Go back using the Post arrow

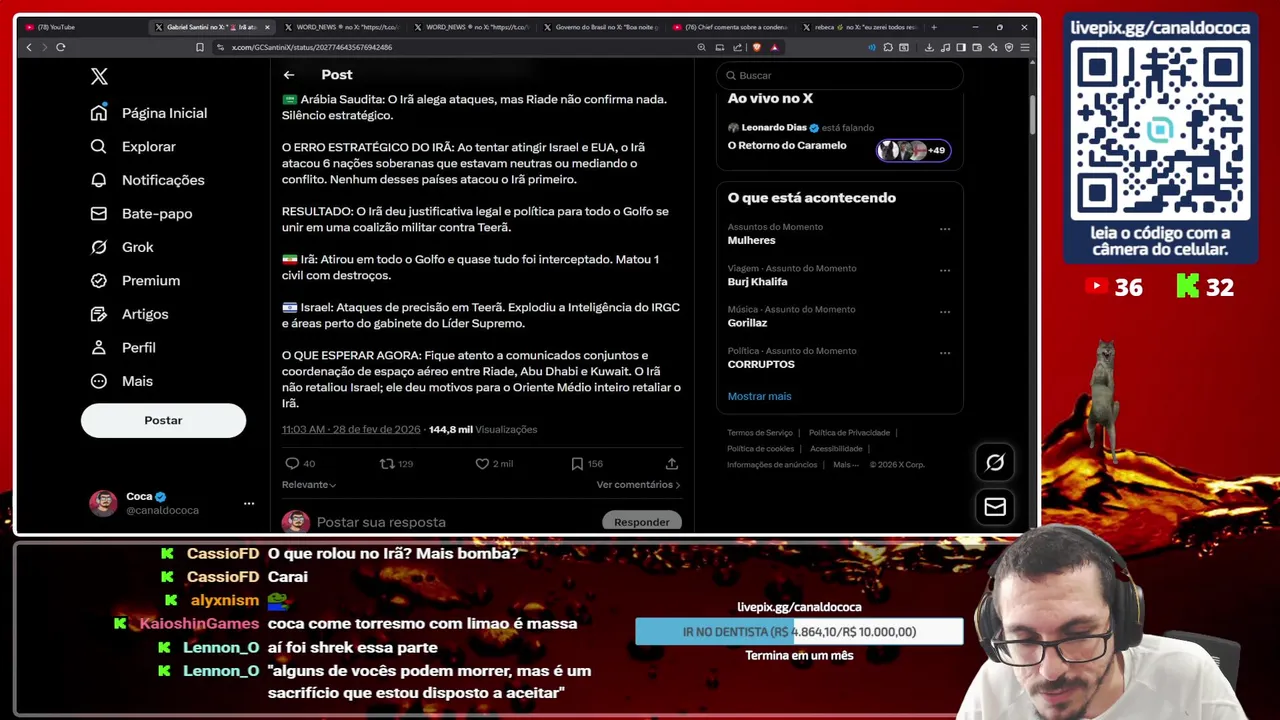tap(289, 75)
